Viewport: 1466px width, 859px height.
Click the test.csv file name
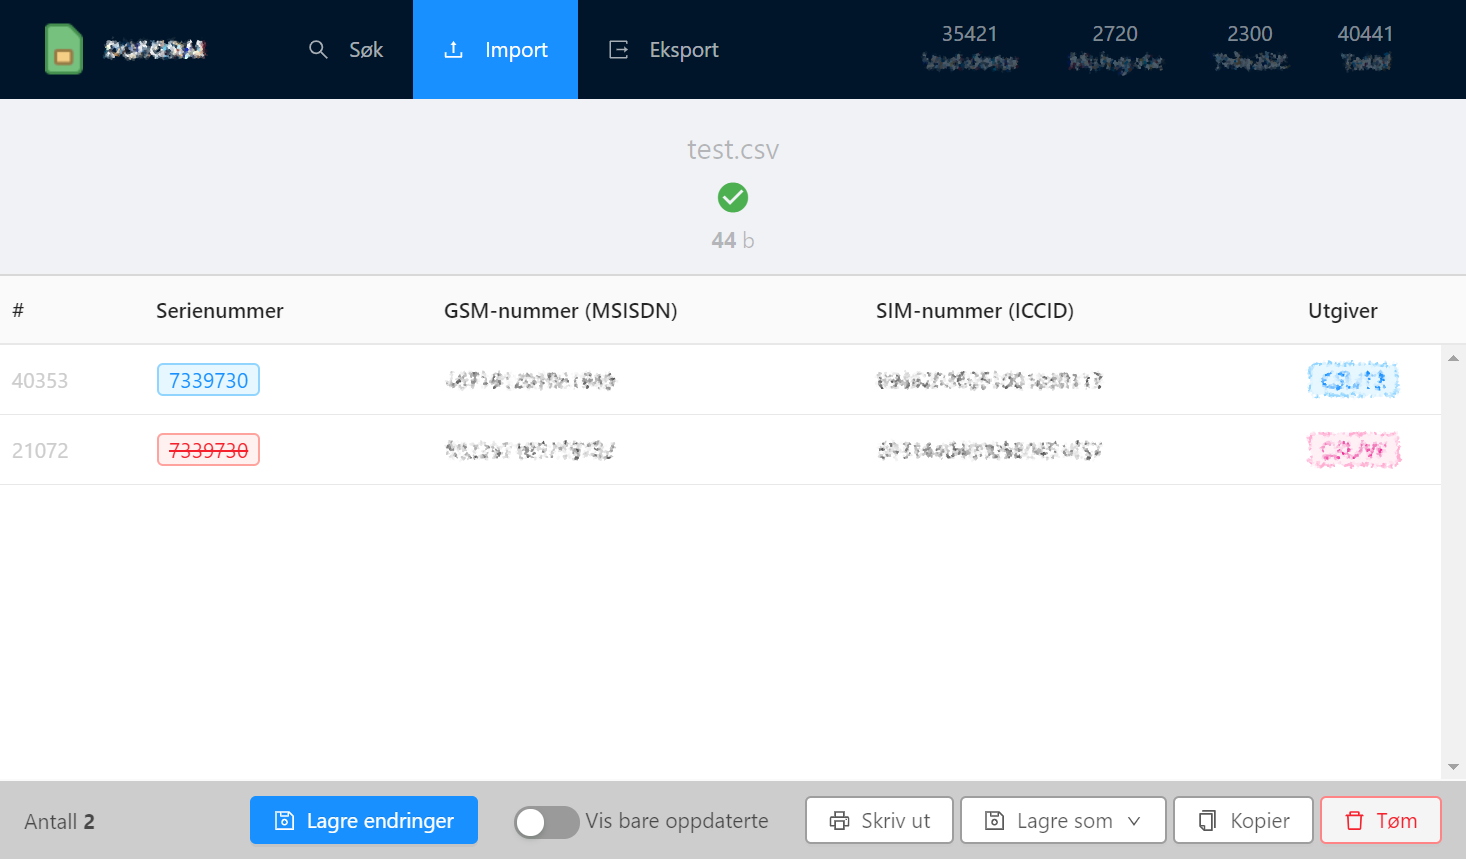click(x=733, y=150)
